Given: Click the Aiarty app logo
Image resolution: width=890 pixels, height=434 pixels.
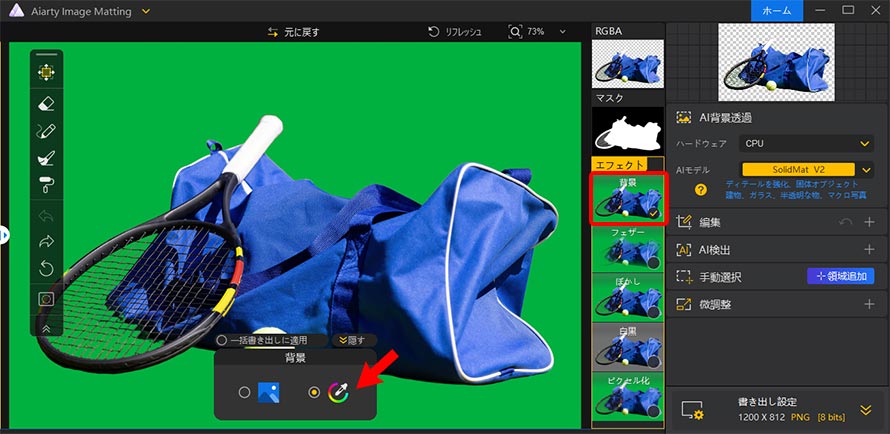Looking at the screenshot, I should point(16,11).
